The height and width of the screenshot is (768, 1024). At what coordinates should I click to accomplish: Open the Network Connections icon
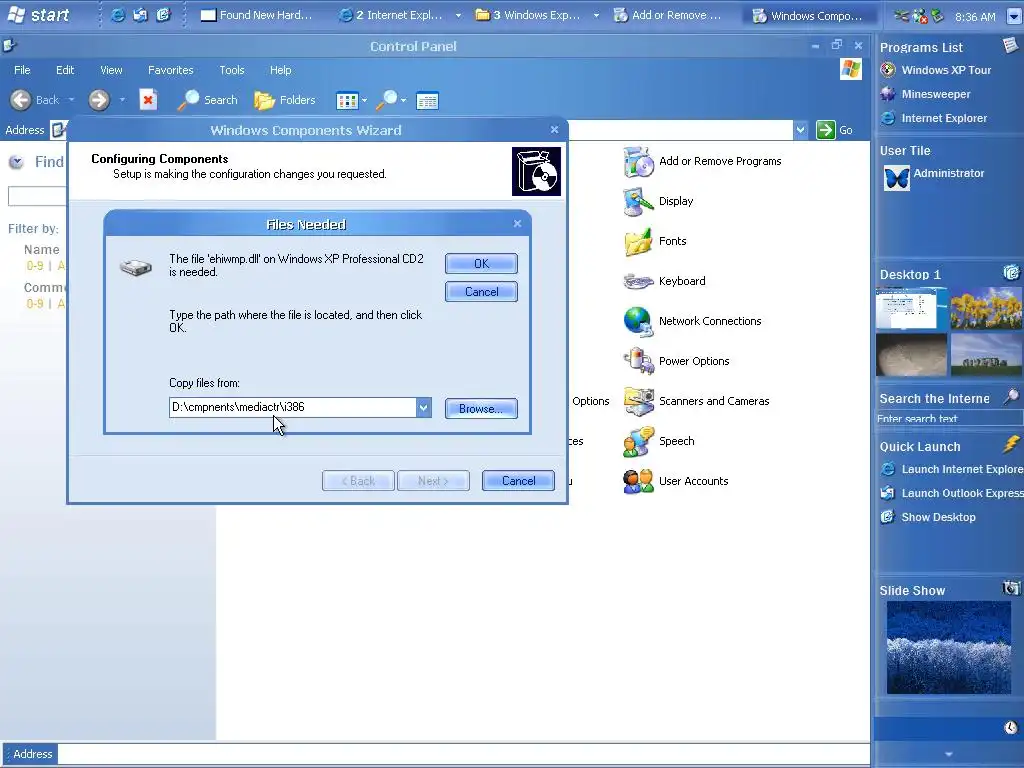[x=638, y=321]
